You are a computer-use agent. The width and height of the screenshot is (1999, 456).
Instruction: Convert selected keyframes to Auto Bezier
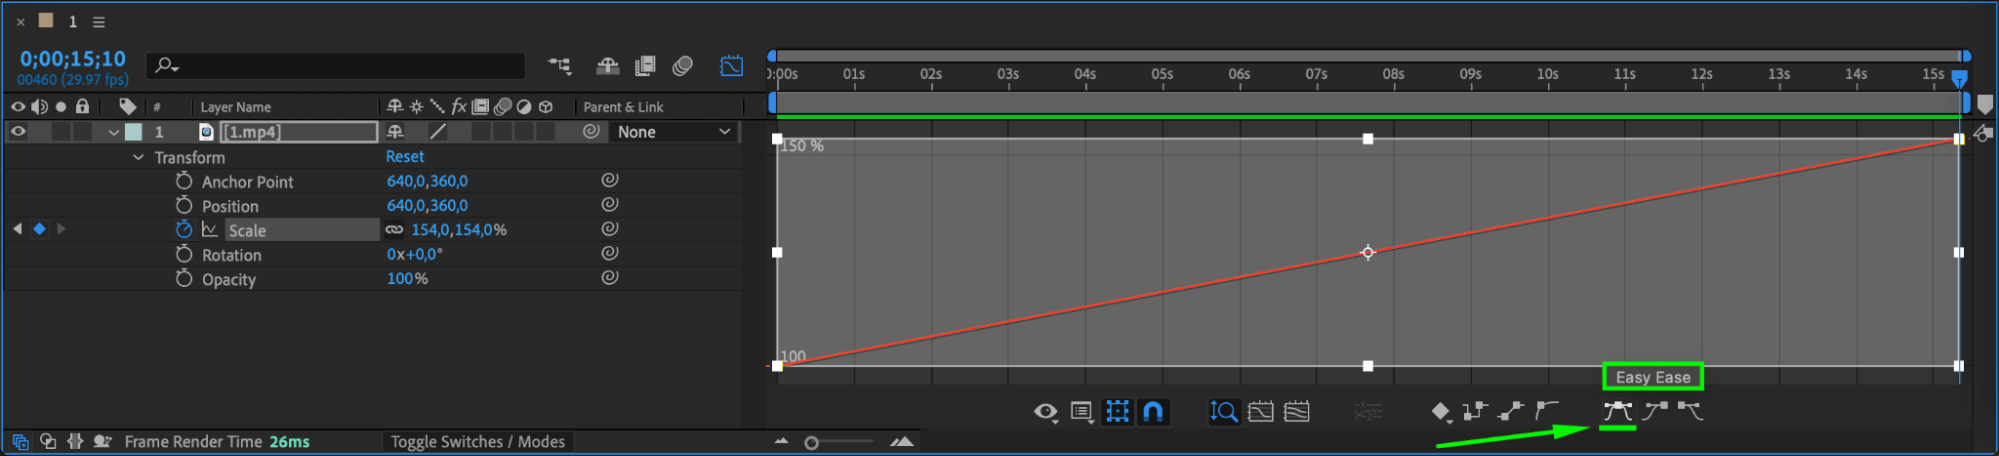tap(1547, 411)
